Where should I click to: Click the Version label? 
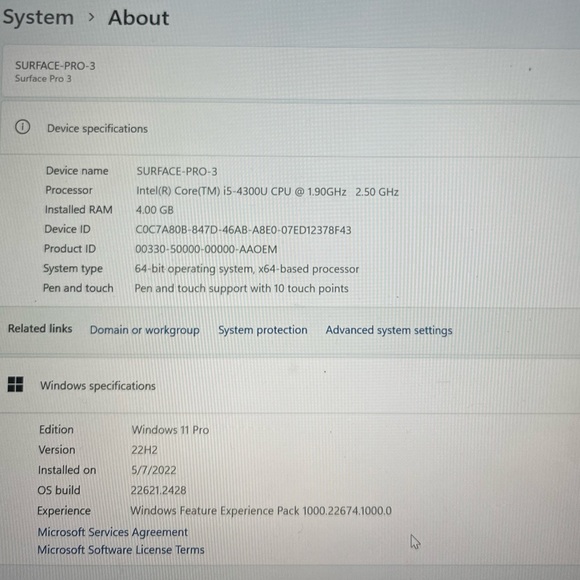[57, 450]
